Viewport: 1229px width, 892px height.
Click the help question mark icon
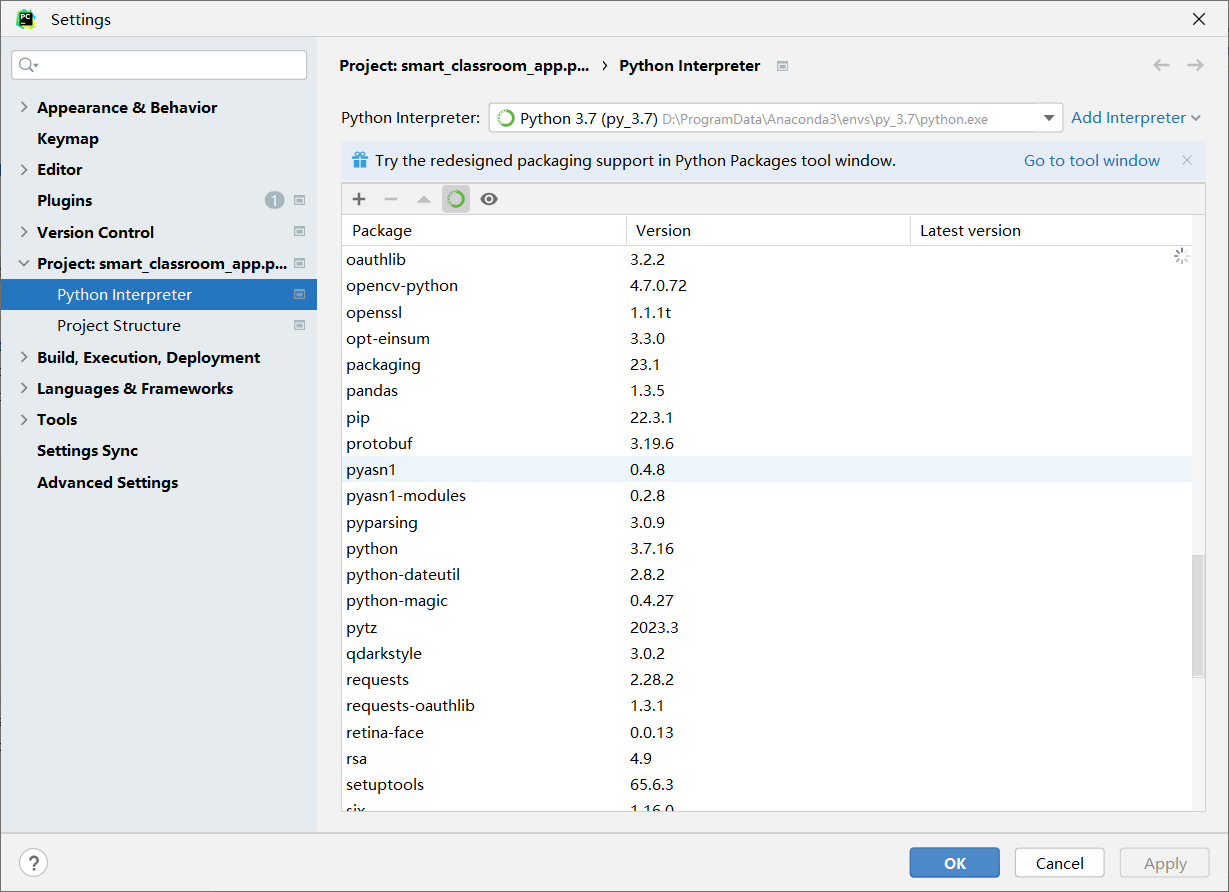click(x=33, y=863)
